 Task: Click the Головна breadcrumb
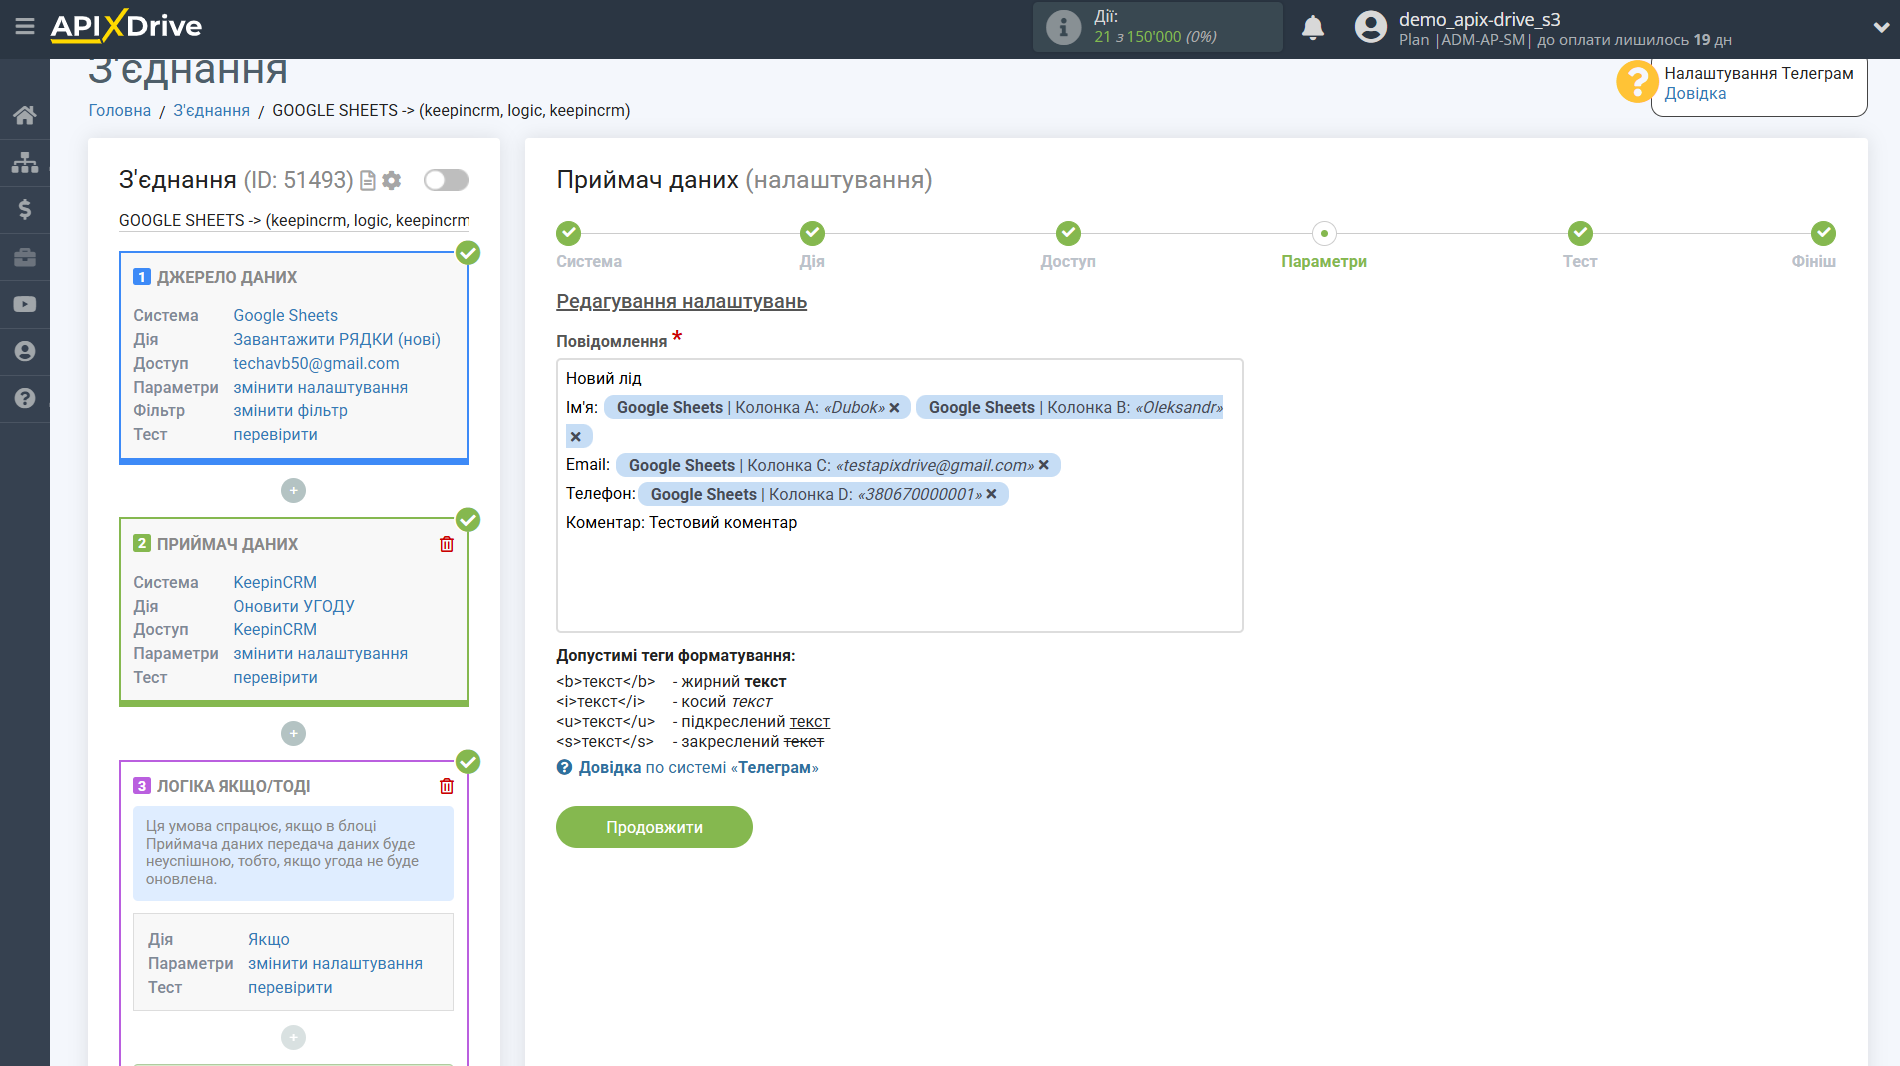120,111
